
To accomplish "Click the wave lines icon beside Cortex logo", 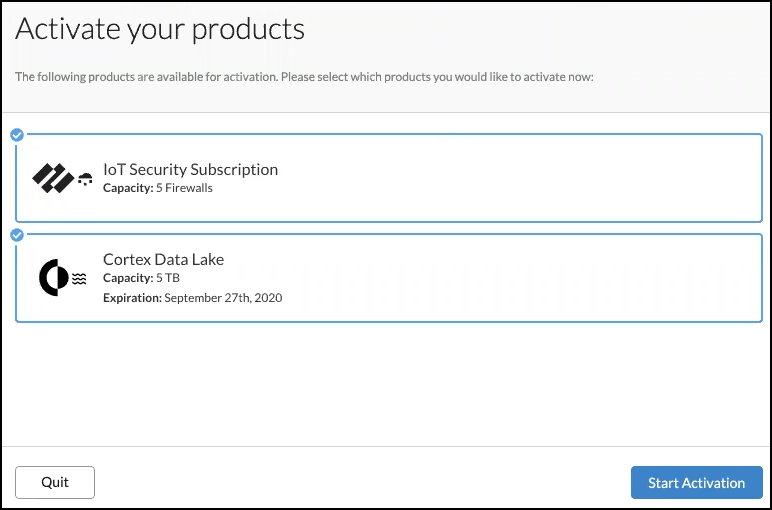I will click(x=79, y=279).
